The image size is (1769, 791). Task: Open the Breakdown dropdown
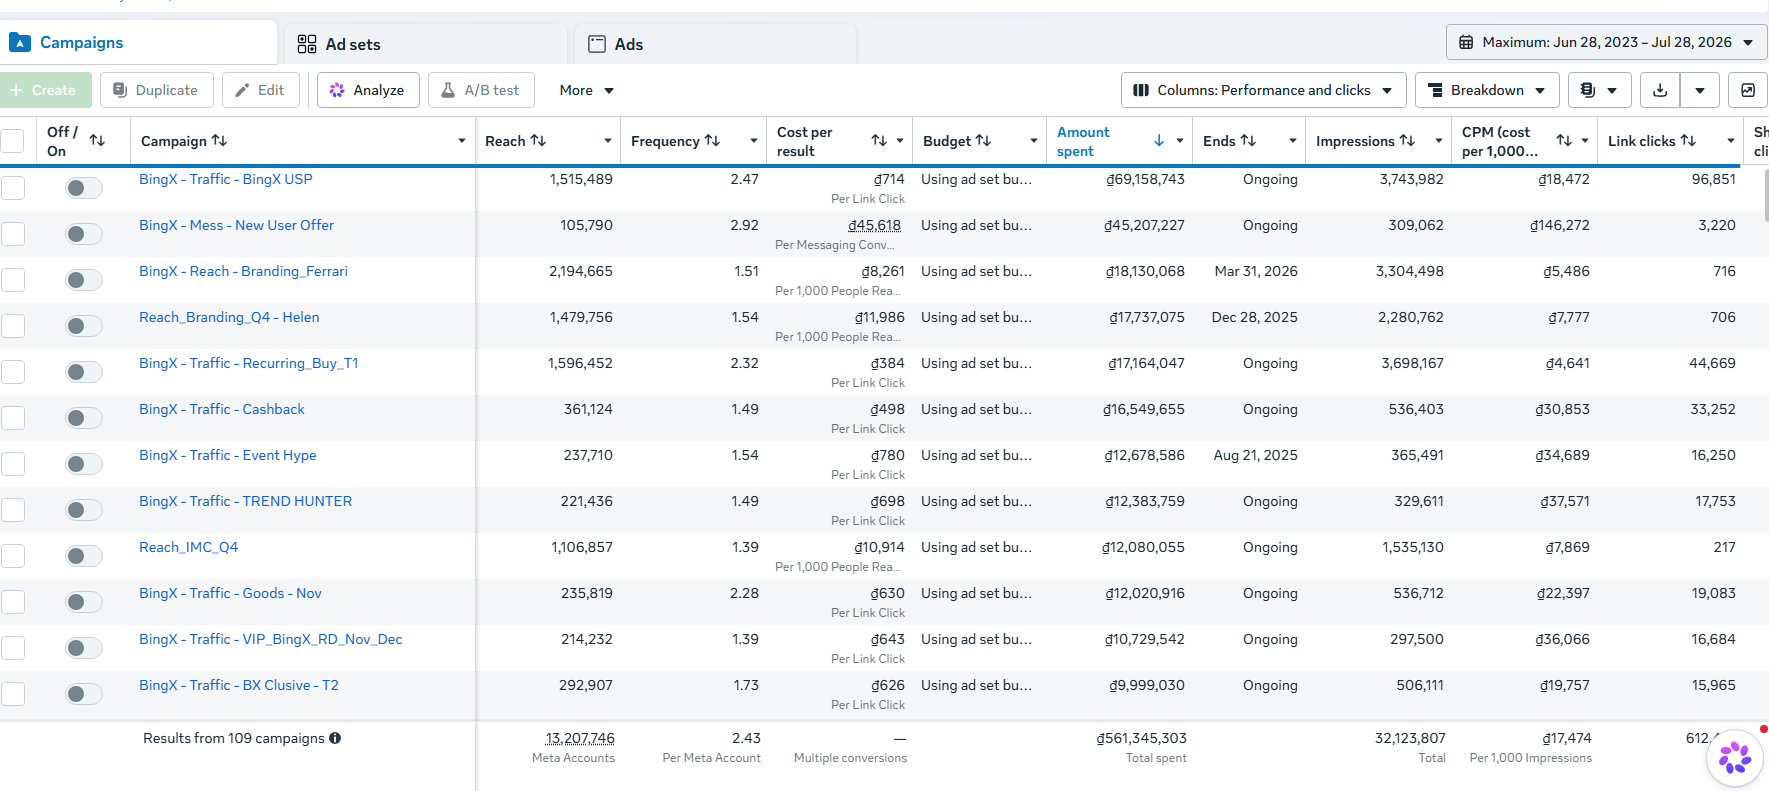pyautogui.click(x=1487, y=90)
